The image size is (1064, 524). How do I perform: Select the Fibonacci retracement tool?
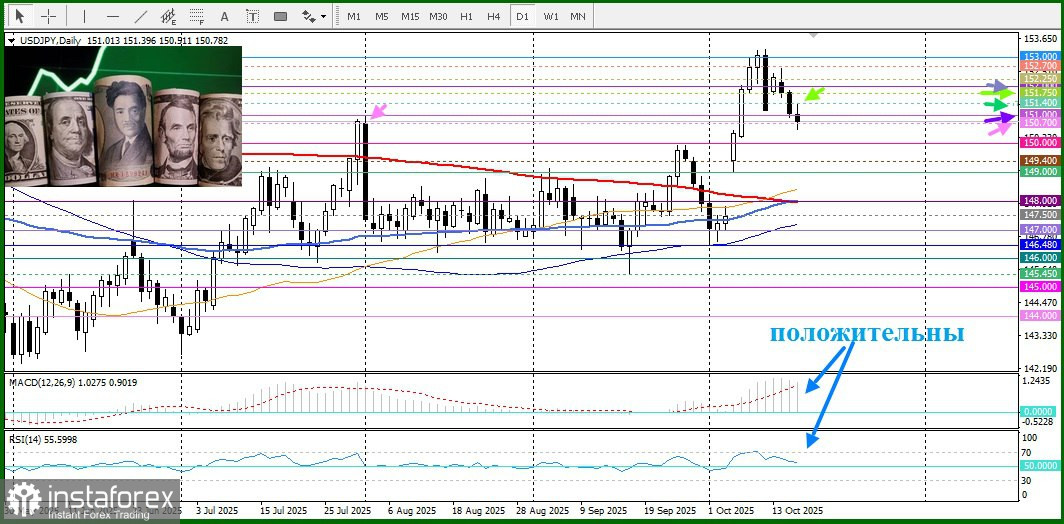197,16
